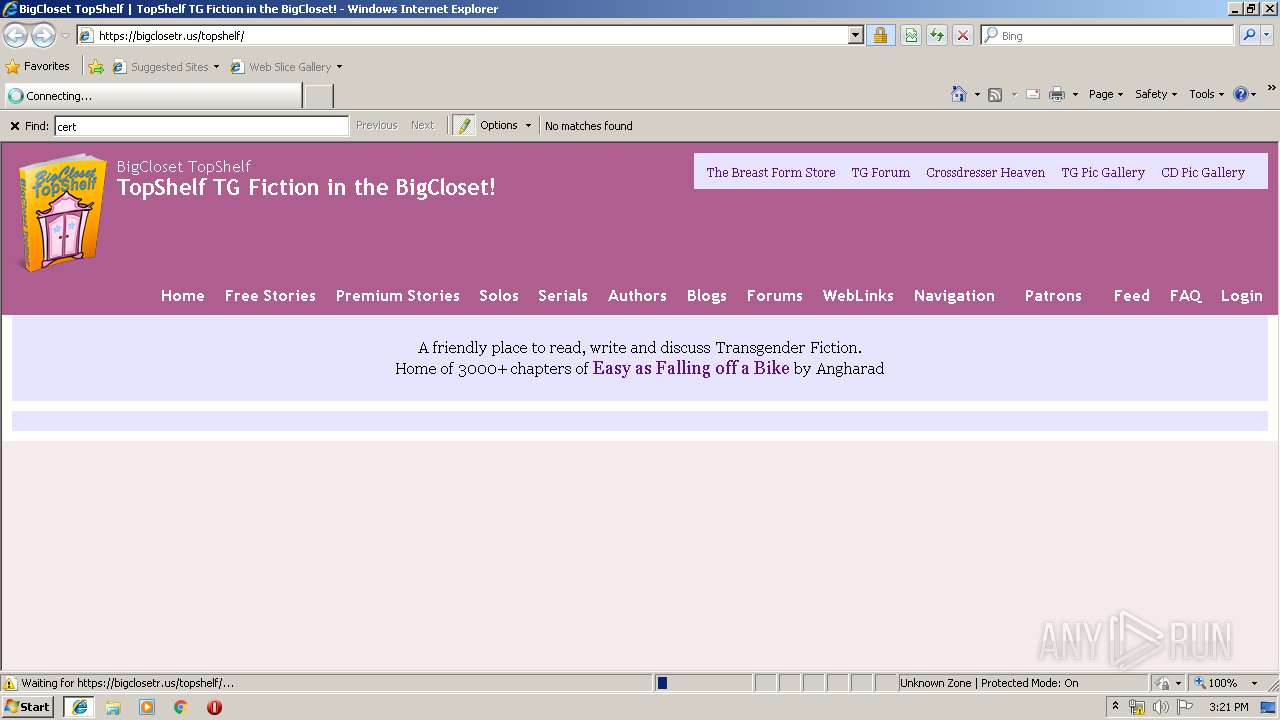Open Internet Explorer from the taskbar
The height and width of the screenshot is (720, 1280).
pos(80,707)
